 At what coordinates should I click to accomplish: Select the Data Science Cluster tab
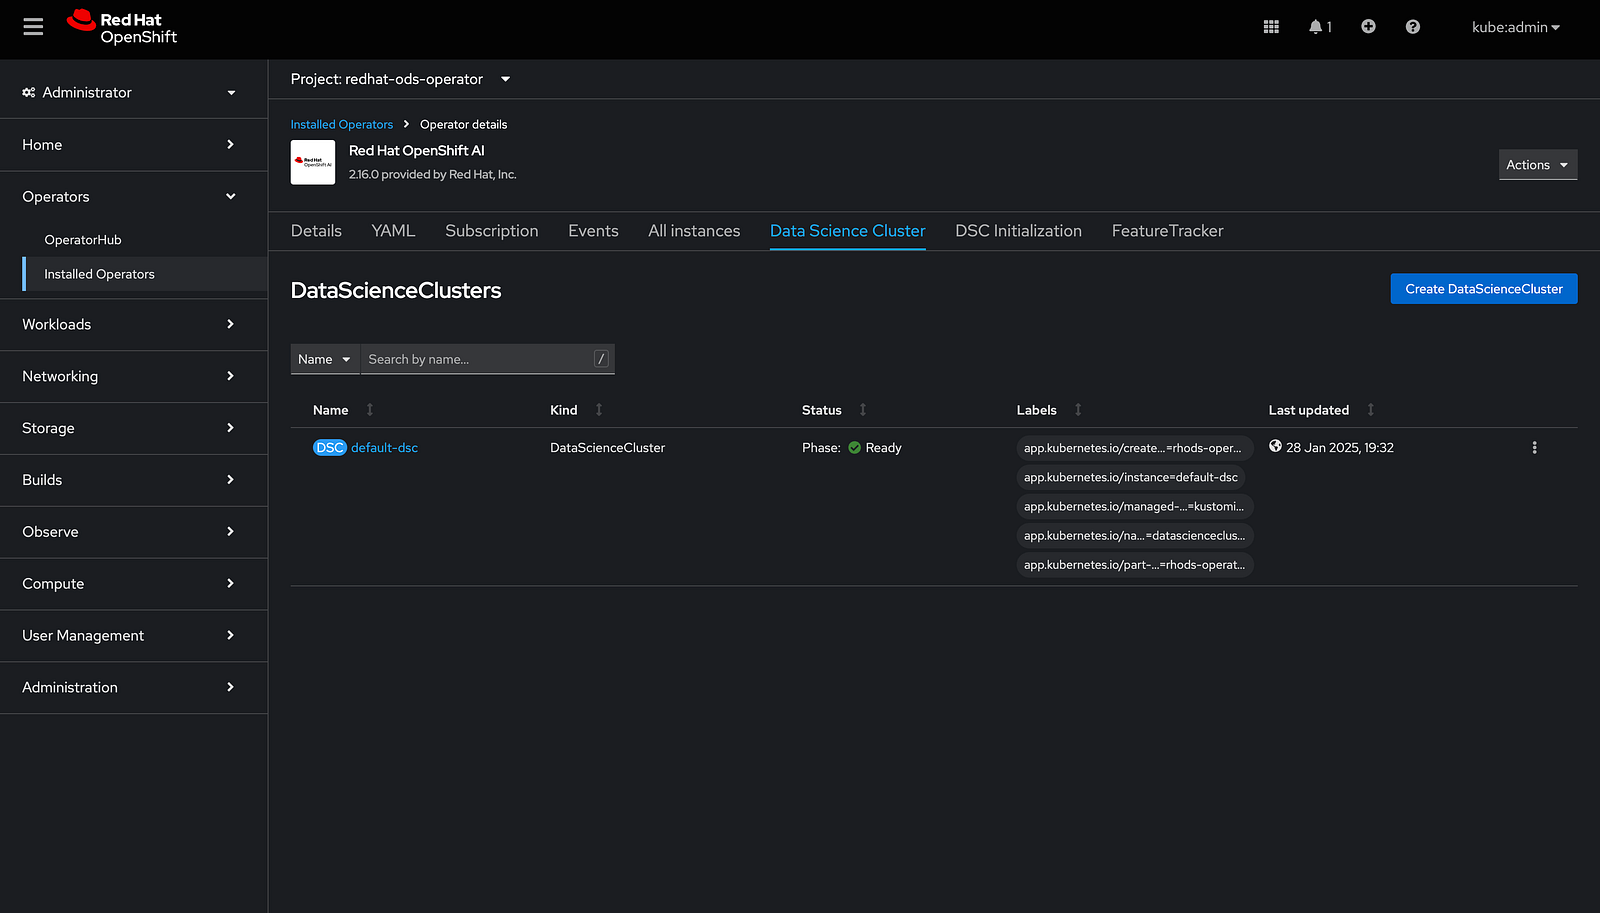pyautogui.click(x=848, y=231)
